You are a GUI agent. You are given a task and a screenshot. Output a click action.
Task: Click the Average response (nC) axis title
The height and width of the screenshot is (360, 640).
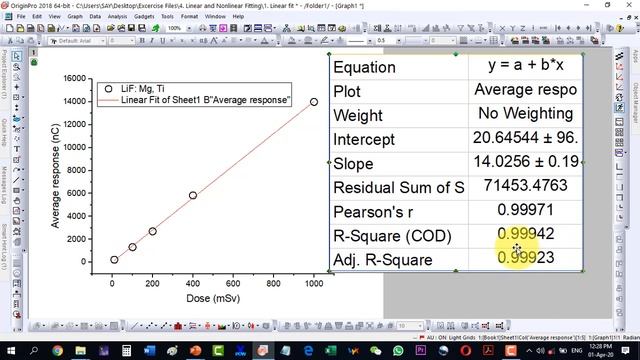click(x=55, y=176)
